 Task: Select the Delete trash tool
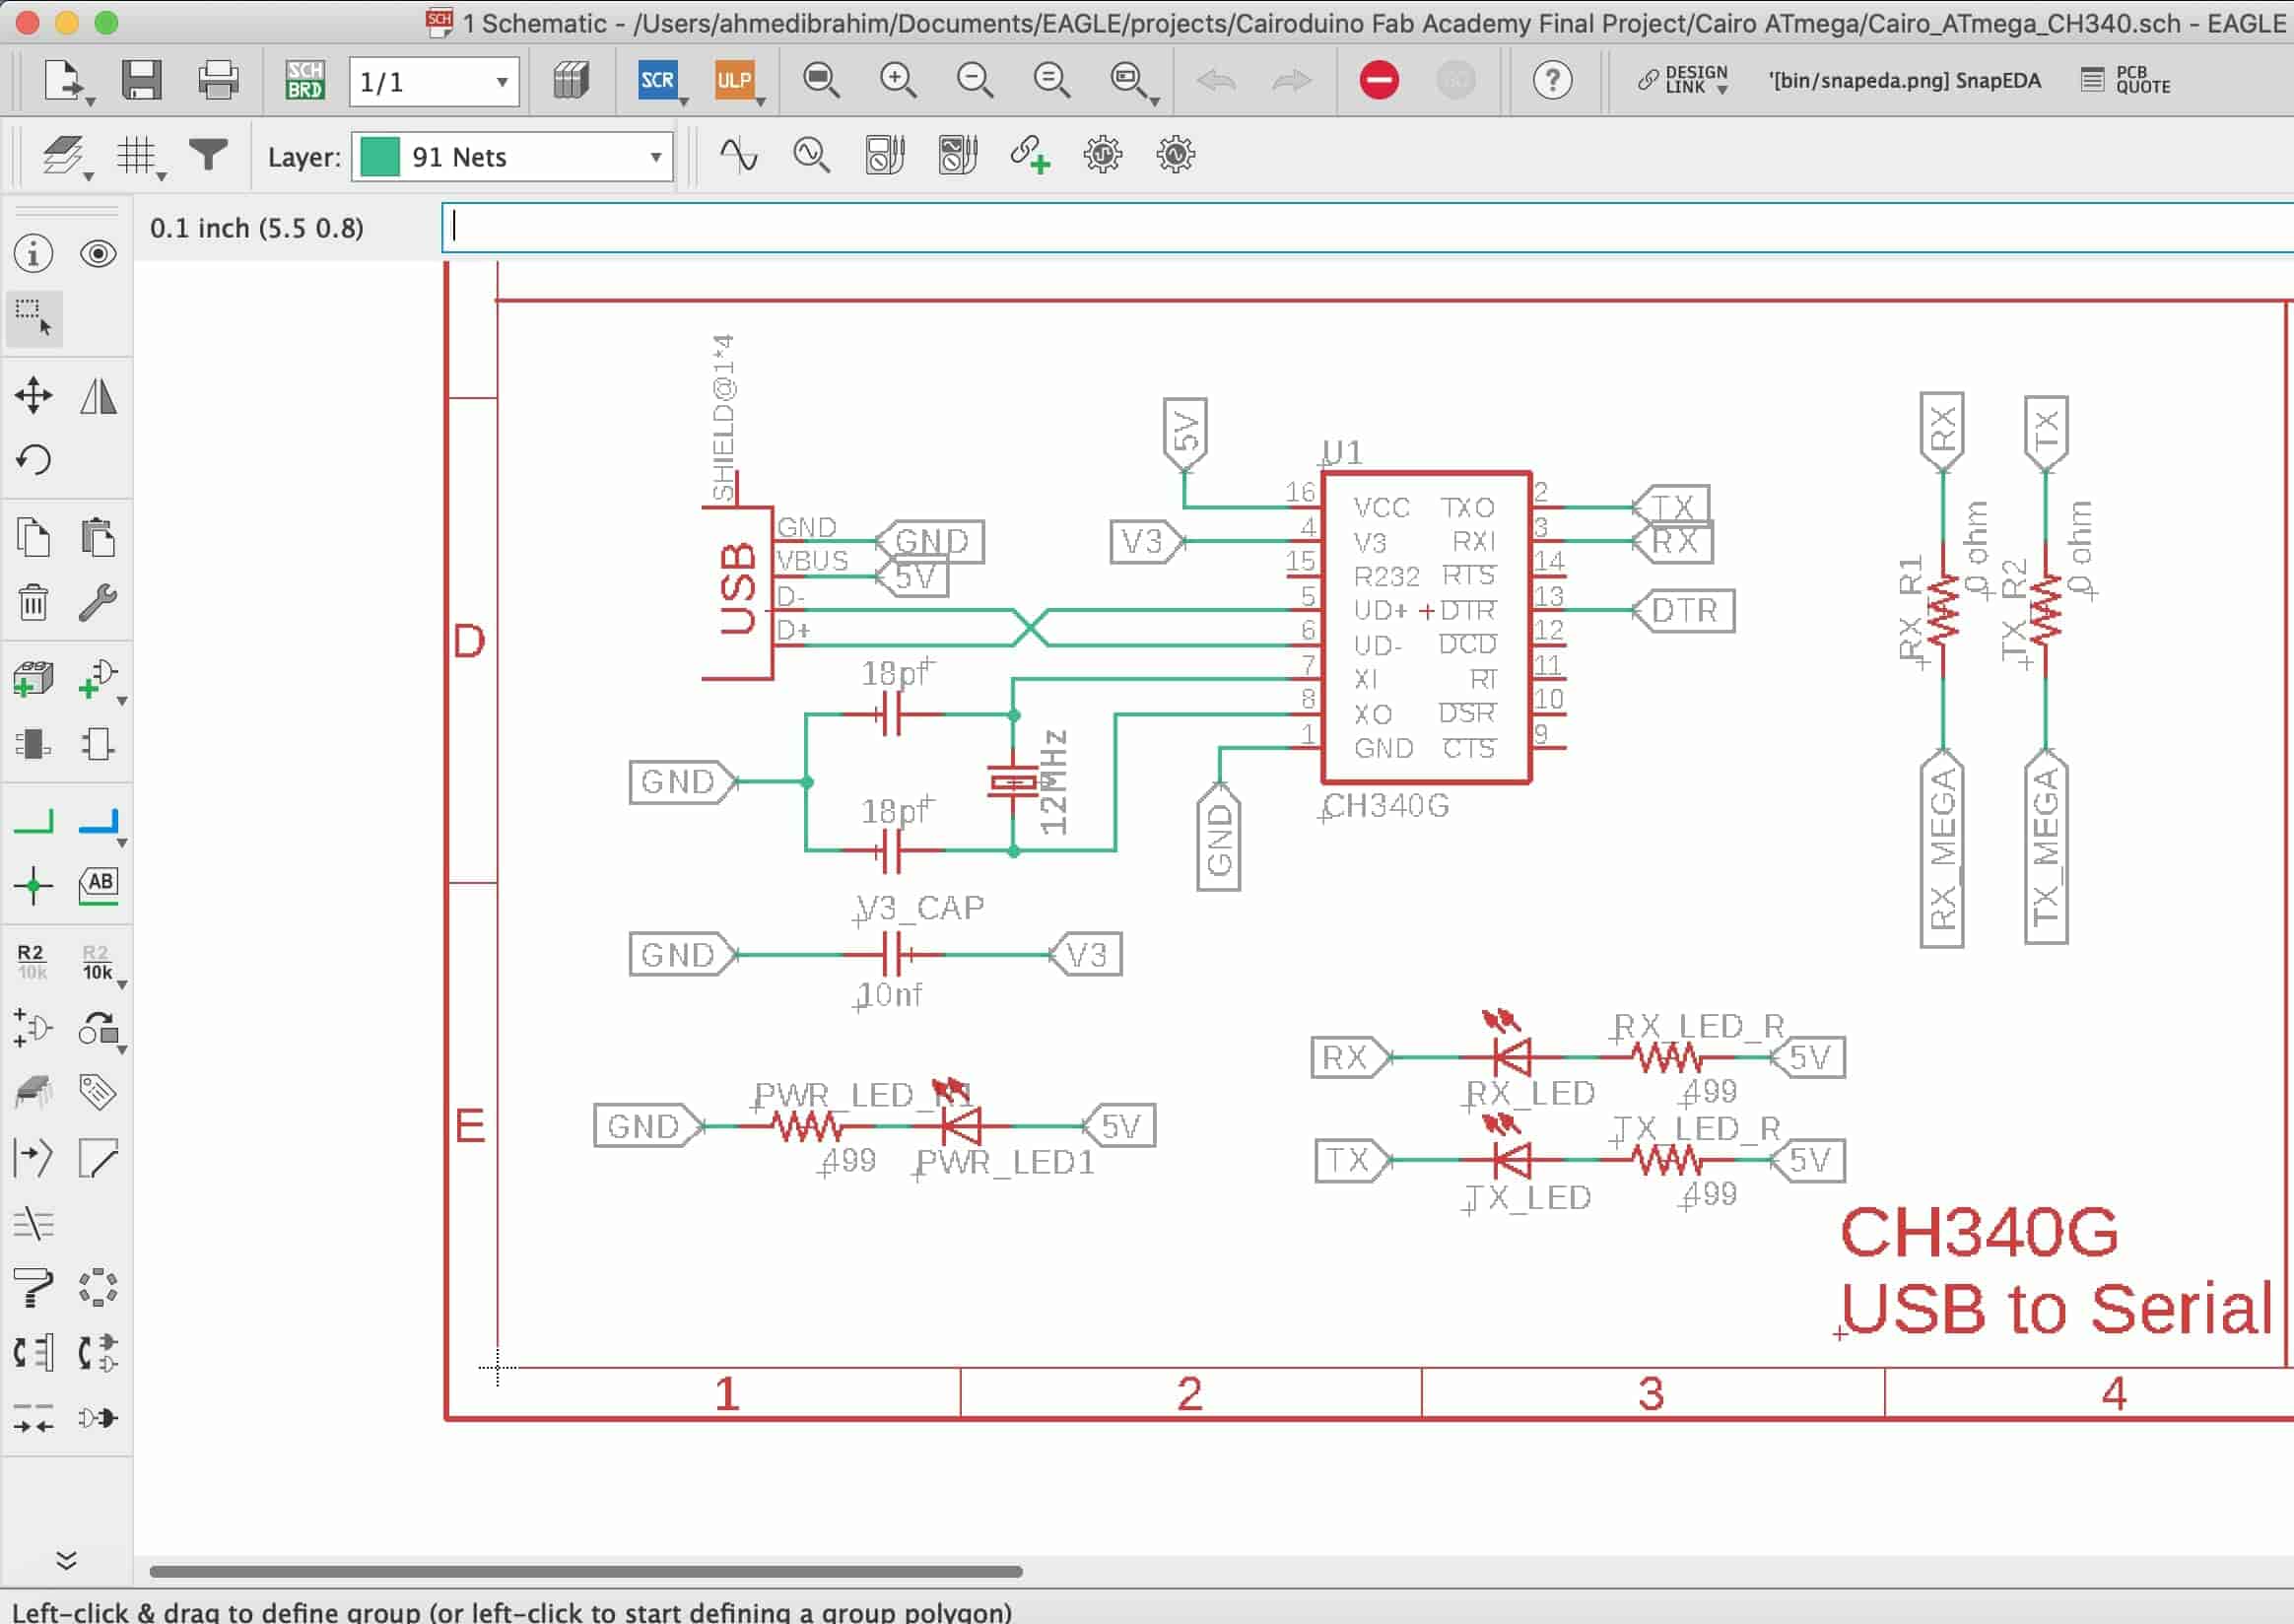34,602
